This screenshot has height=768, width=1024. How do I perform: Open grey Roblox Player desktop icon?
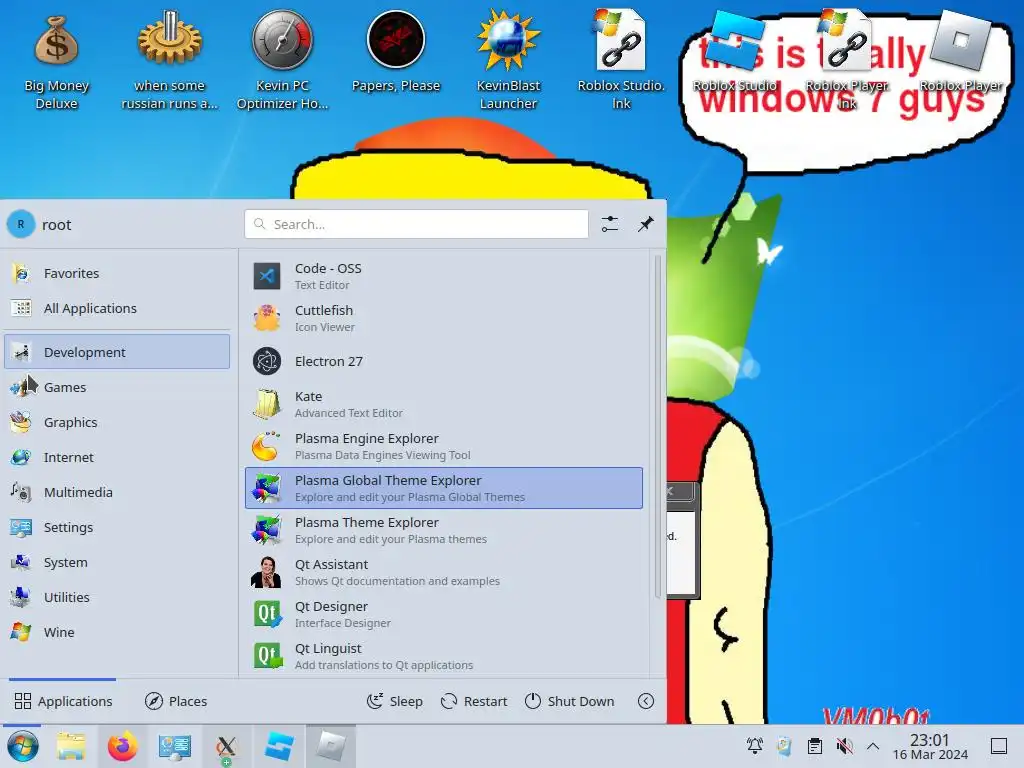960,51
